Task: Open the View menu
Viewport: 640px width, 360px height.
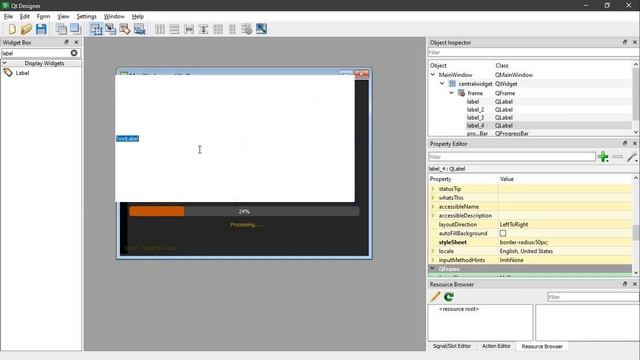Action: click(63, 16)
